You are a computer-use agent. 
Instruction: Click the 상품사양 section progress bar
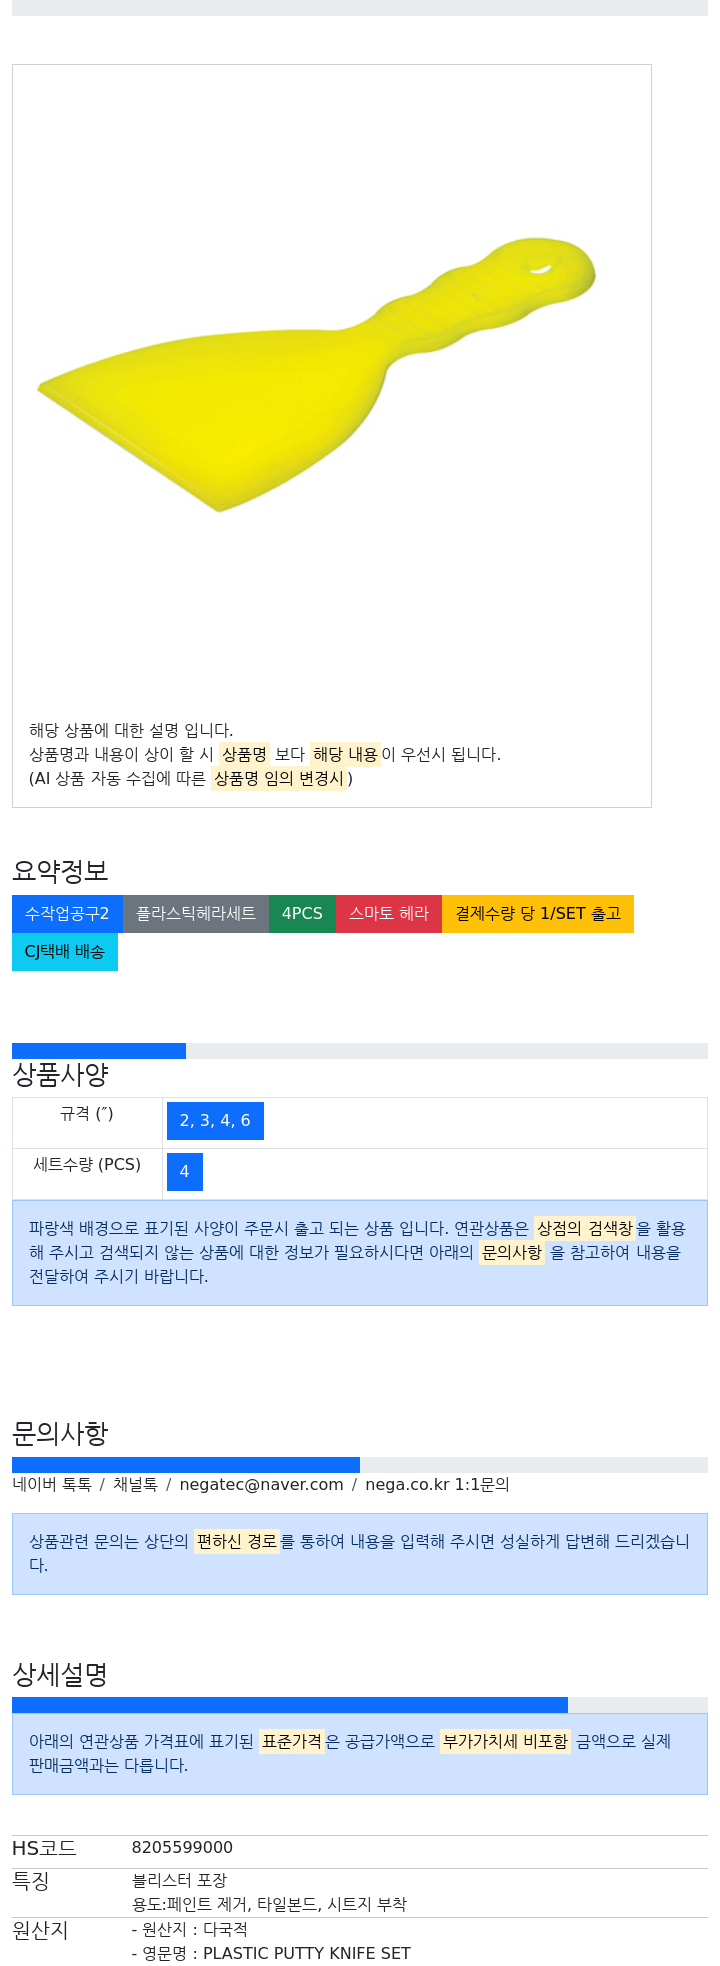[x=360, y=1051]
